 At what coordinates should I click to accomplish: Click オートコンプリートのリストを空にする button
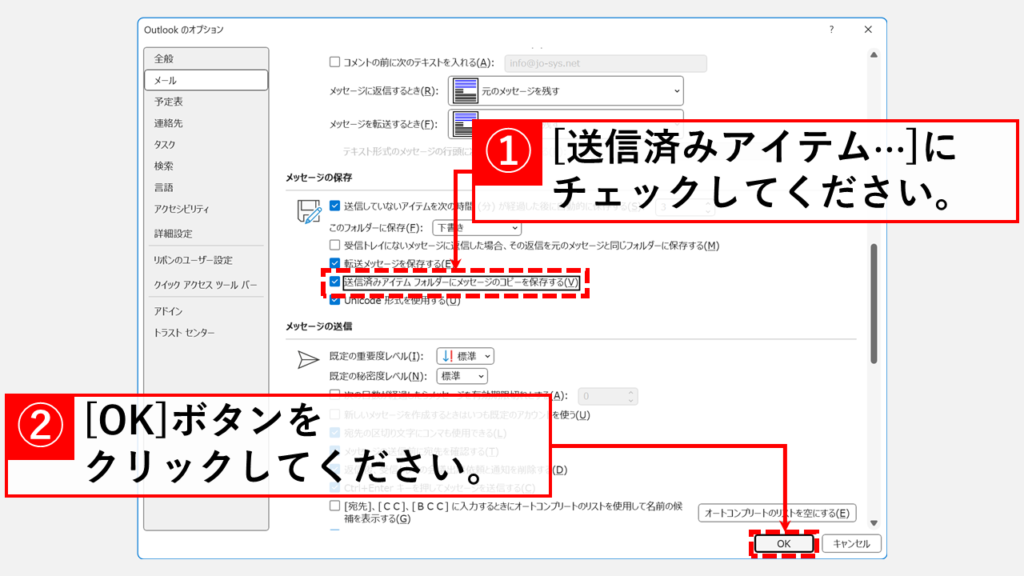point(776,513)
